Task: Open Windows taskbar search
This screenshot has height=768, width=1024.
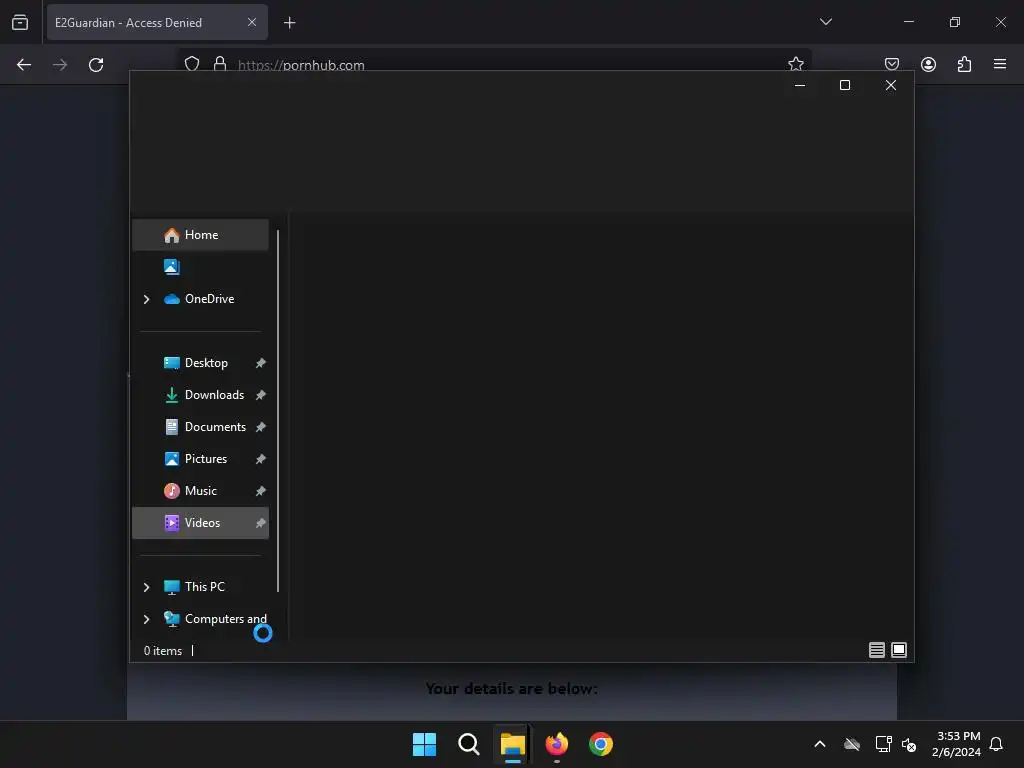Action: click(469, 744)
